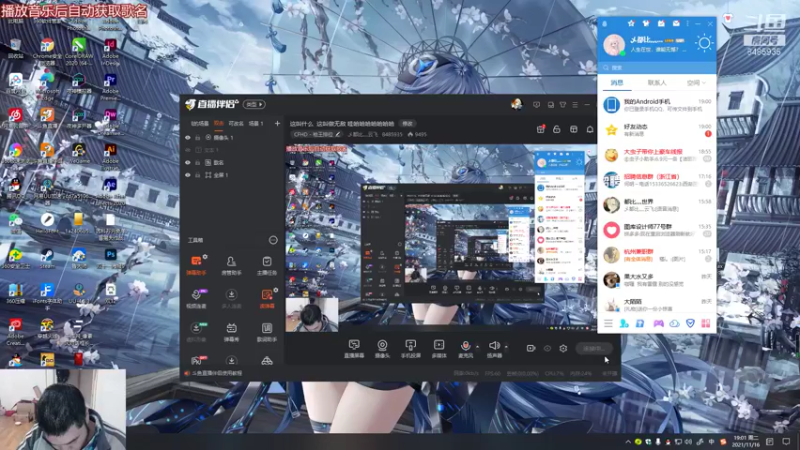
Task: Select the 可改名 scene tab
Action: [x=236, y=123]
